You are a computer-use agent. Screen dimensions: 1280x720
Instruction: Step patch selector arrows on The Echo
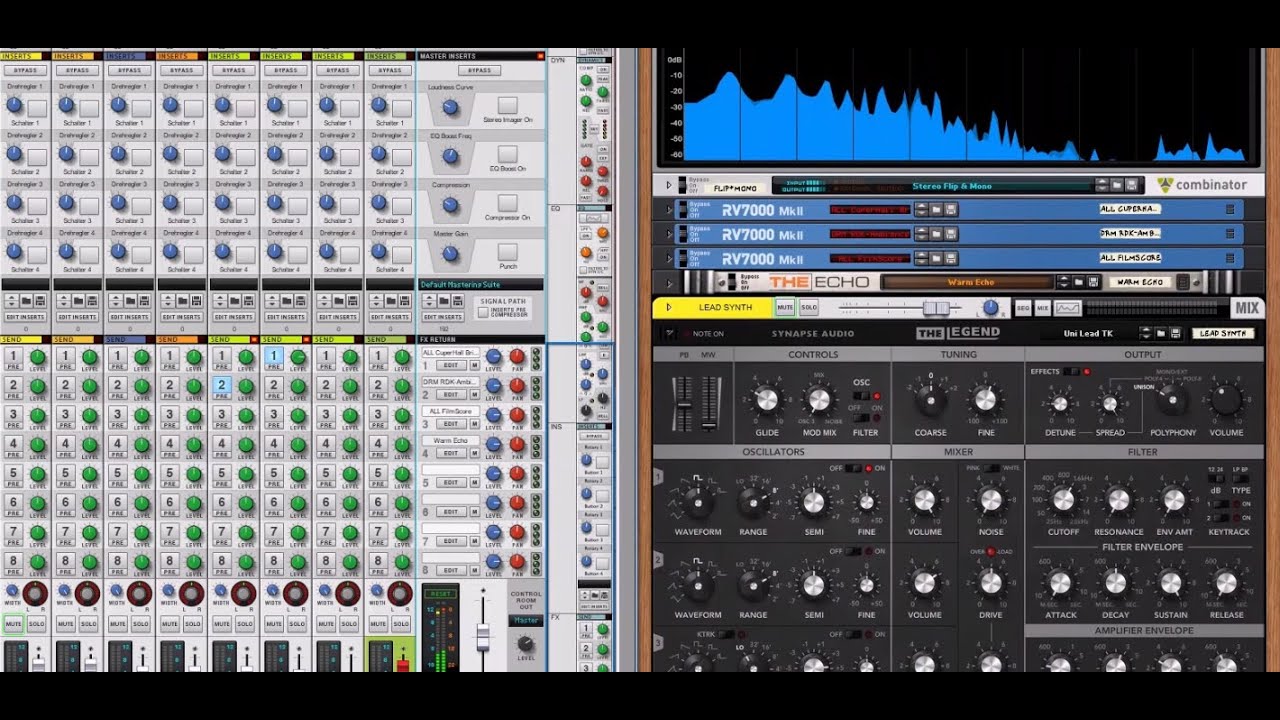tap(1065, 283)
